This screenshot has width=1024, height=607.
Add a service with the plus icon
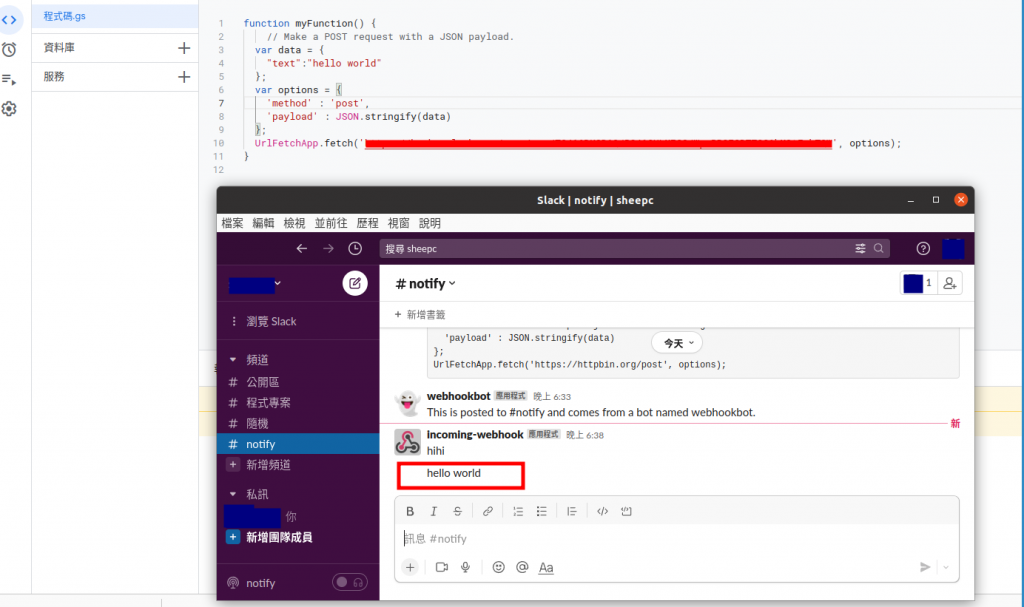[x=184, y=77]
